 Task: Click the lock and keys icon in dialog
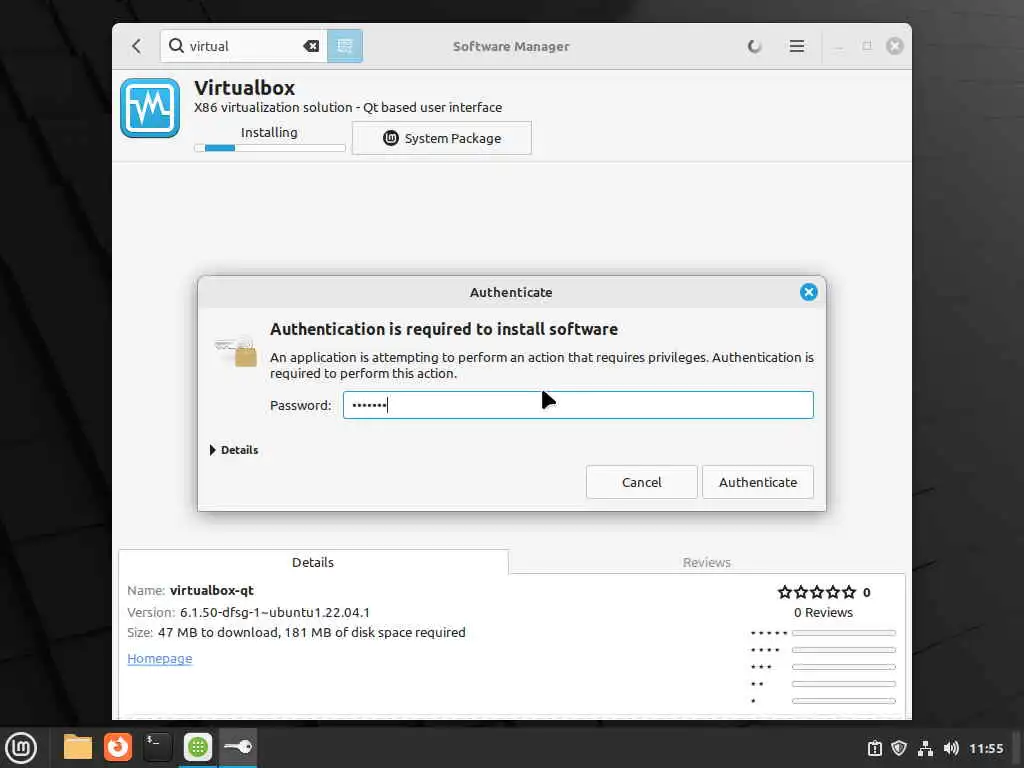pyautogui.click(x=236, y=352)
